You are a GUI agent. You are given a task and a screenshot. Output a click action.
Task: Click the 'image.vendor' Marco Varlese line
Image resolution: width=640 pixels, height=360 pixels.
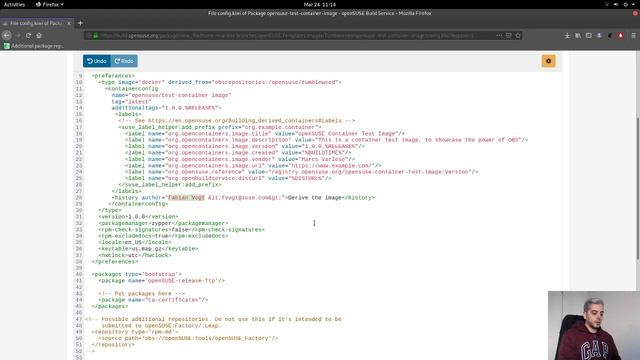coord(240,159)
